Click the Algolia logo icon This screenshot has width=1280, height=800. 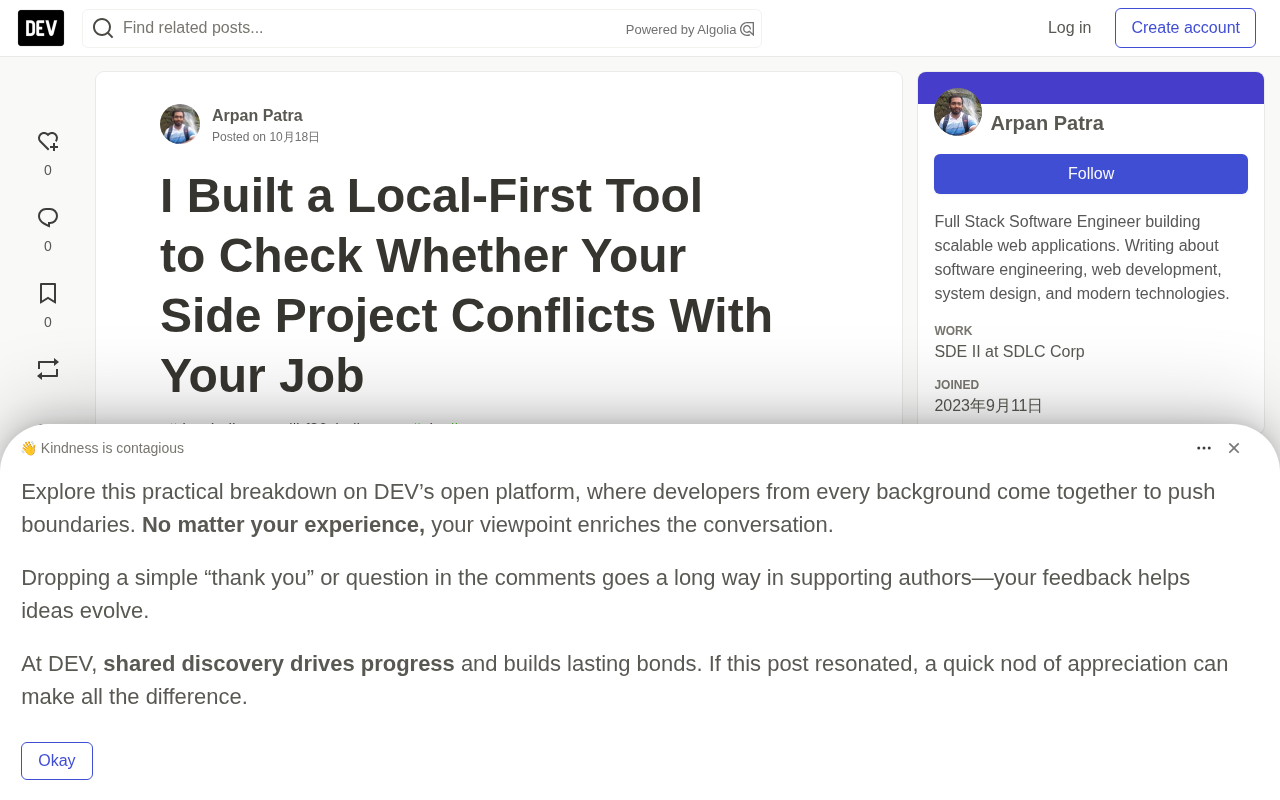pos(747,29)
